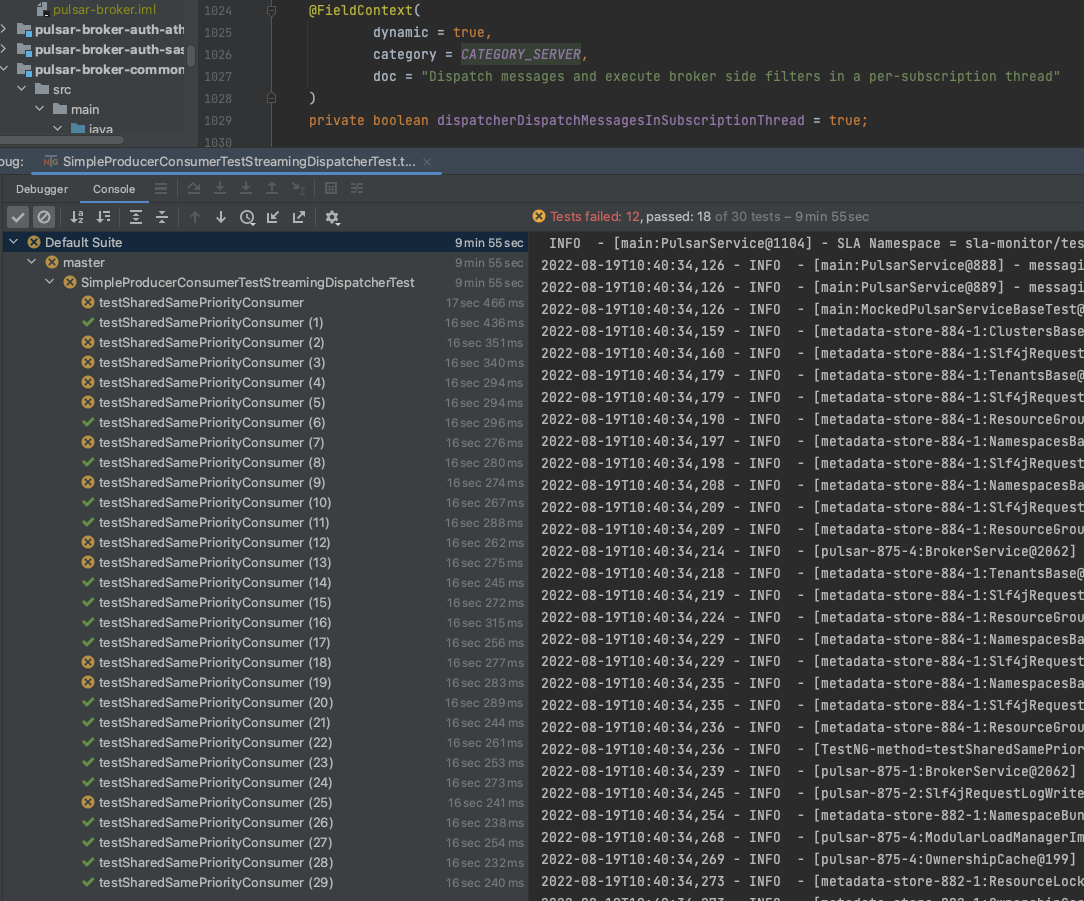Switch to the Console tab
1084x901 pixels.
pos(114,189)
